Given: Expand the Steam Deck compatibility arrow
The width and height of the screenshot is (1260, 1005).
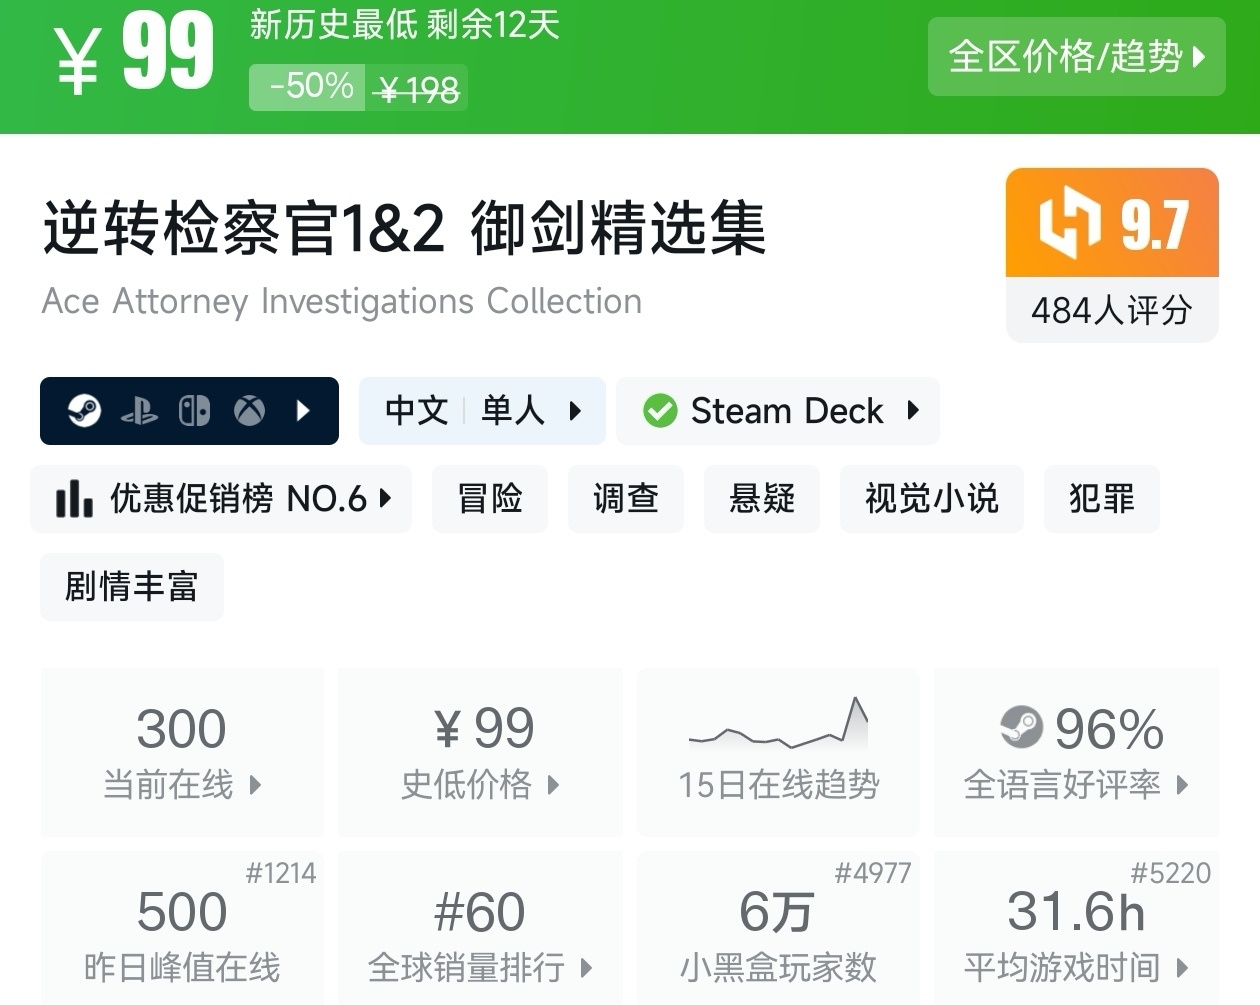Looking at the screenshot, I should (x=912, y=410).
